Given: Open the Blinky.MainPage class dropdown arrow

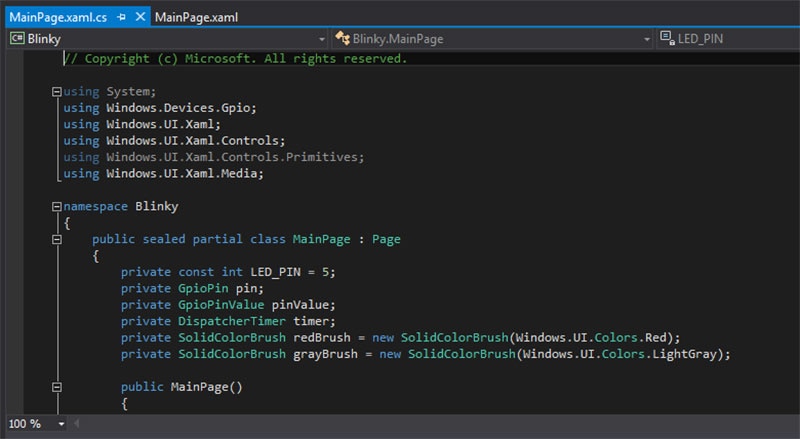Looking at the screenshot, I should point(645,39).
